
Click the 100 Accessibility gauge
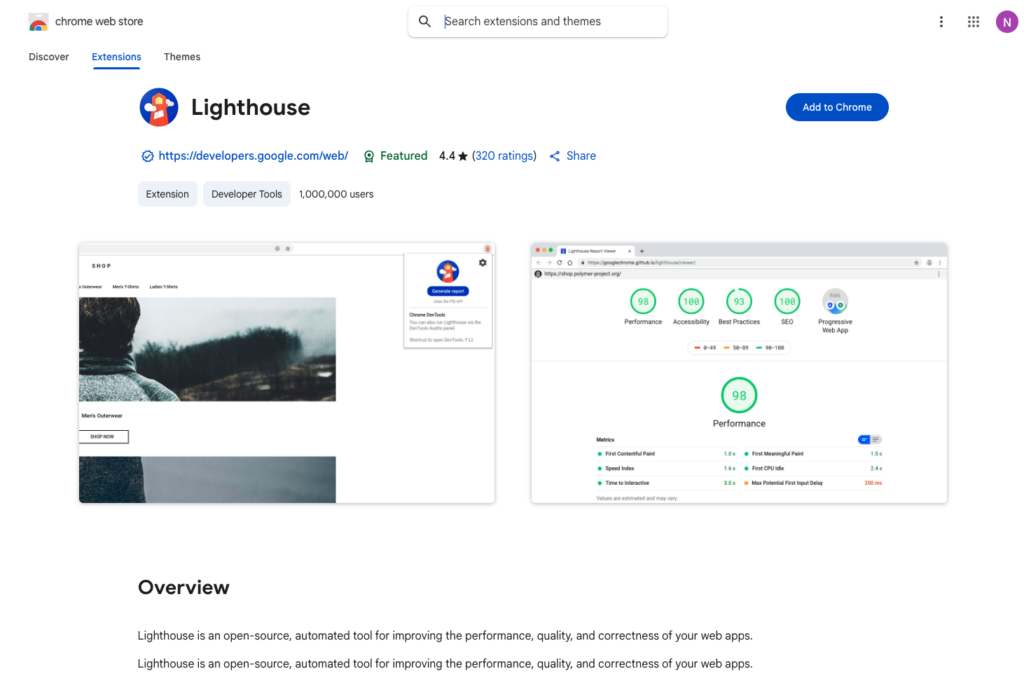point(691,302)
